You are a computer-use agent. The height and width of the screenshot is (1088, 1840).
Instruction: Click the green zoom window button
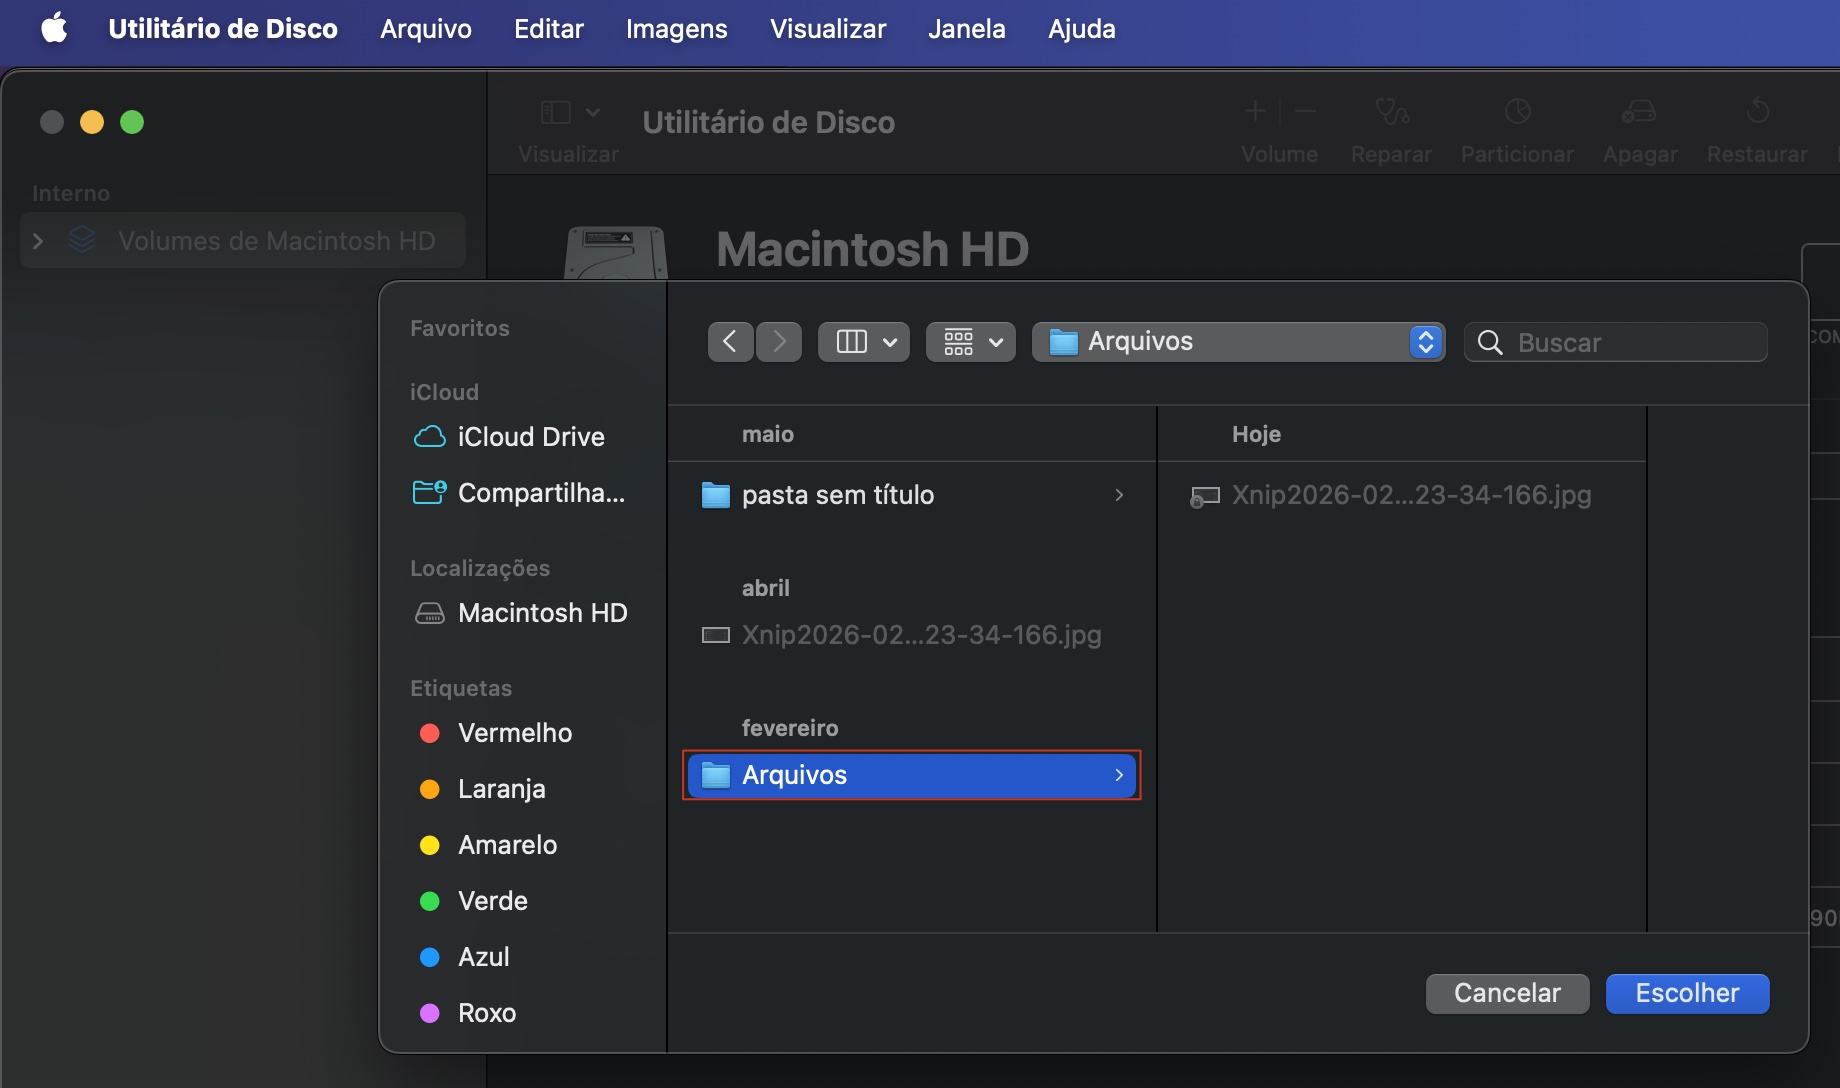132,122
